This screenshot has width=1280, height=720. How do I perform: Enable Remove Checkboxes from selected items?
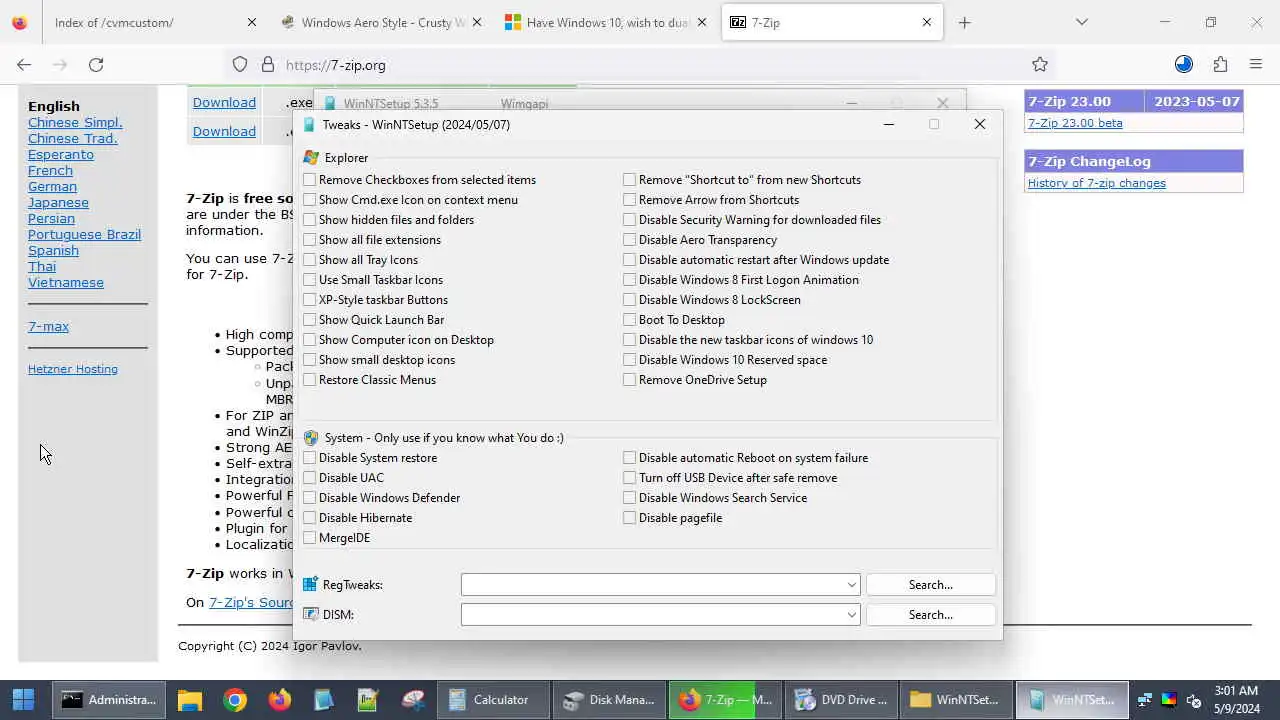click(310, 180)
